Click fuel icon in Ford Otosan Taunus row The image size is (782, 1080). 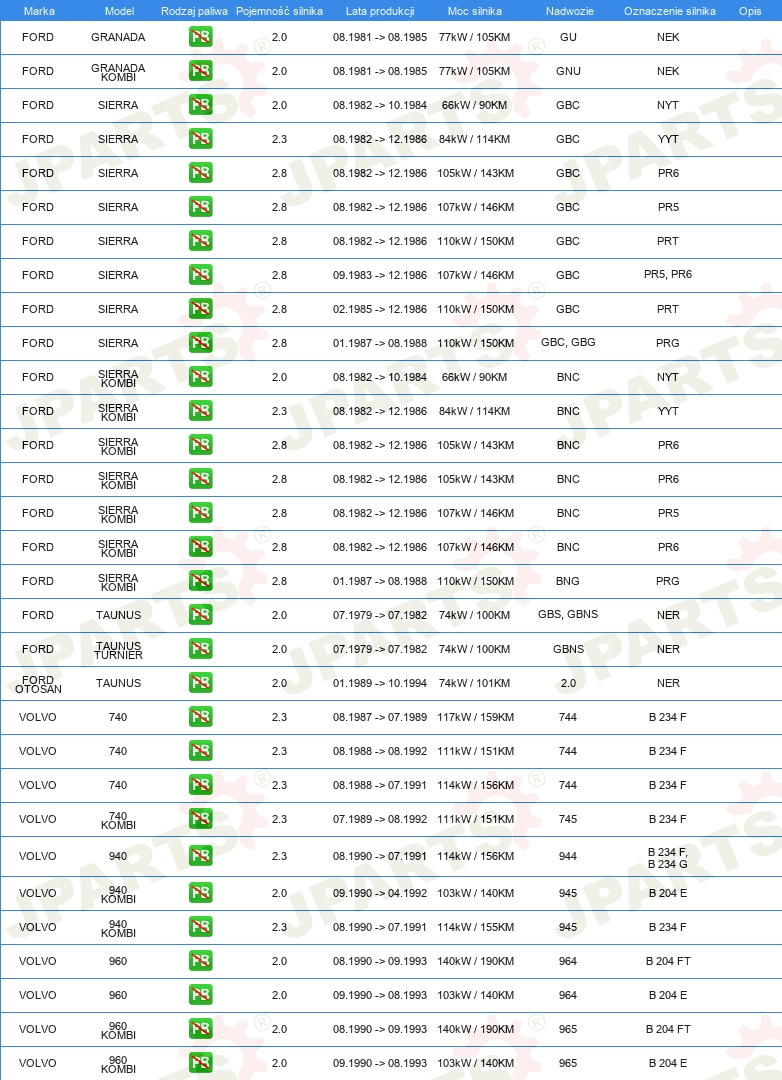[x=200, y=683]
